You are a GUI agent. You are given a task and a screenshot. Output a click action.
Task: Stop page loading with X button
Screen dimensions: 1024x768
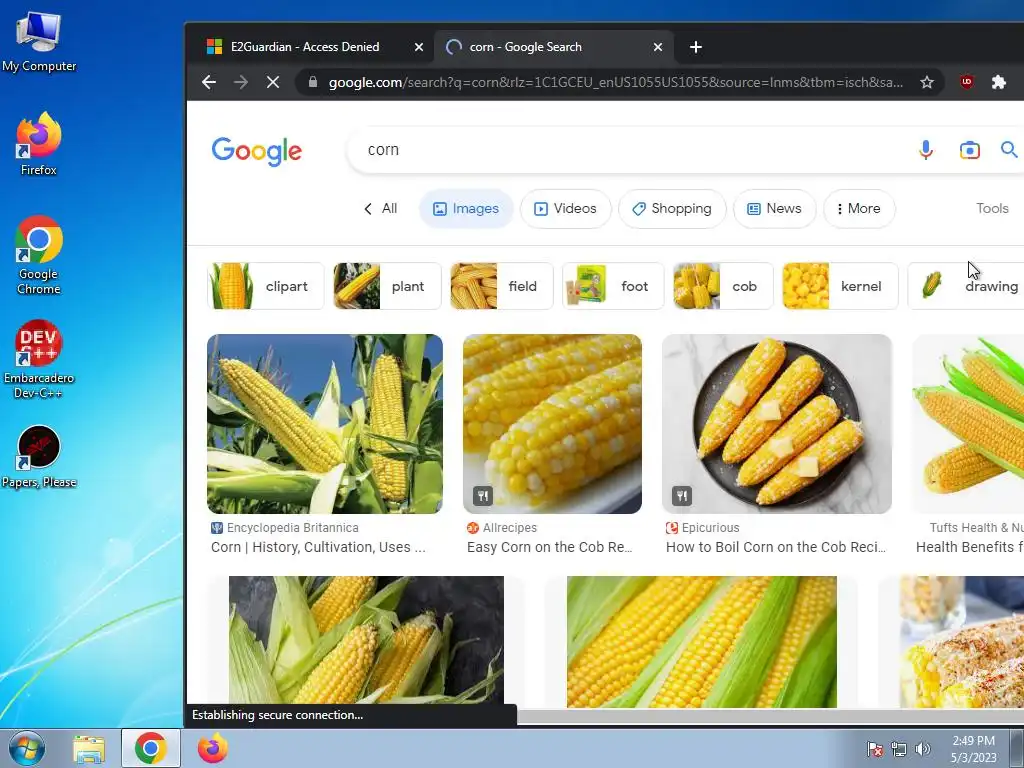[x=273, y=82]
